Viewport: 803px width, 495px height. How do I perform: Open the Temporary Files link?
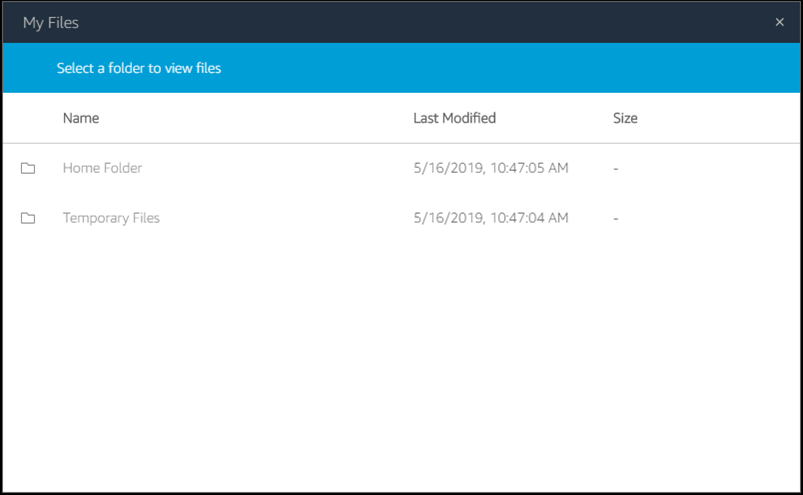click(111, 218)
